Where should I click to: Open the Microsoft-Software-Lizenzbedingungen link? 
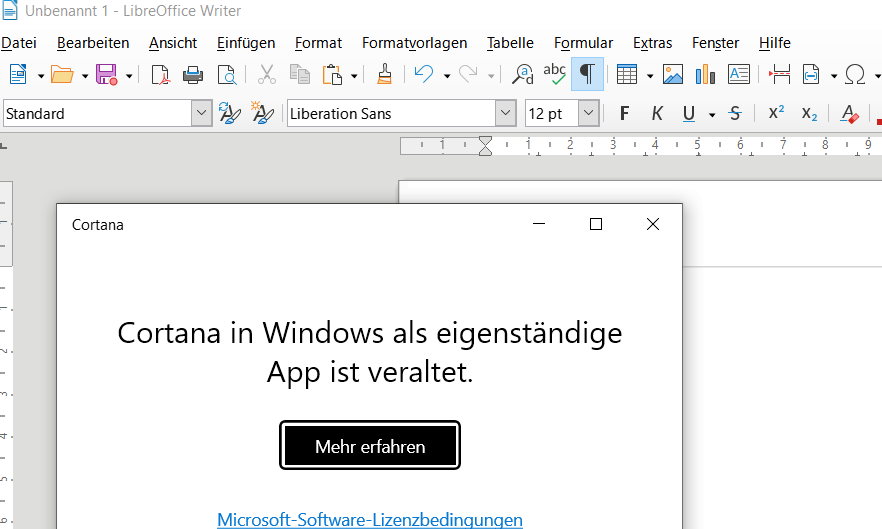click(x=370, y=519)
